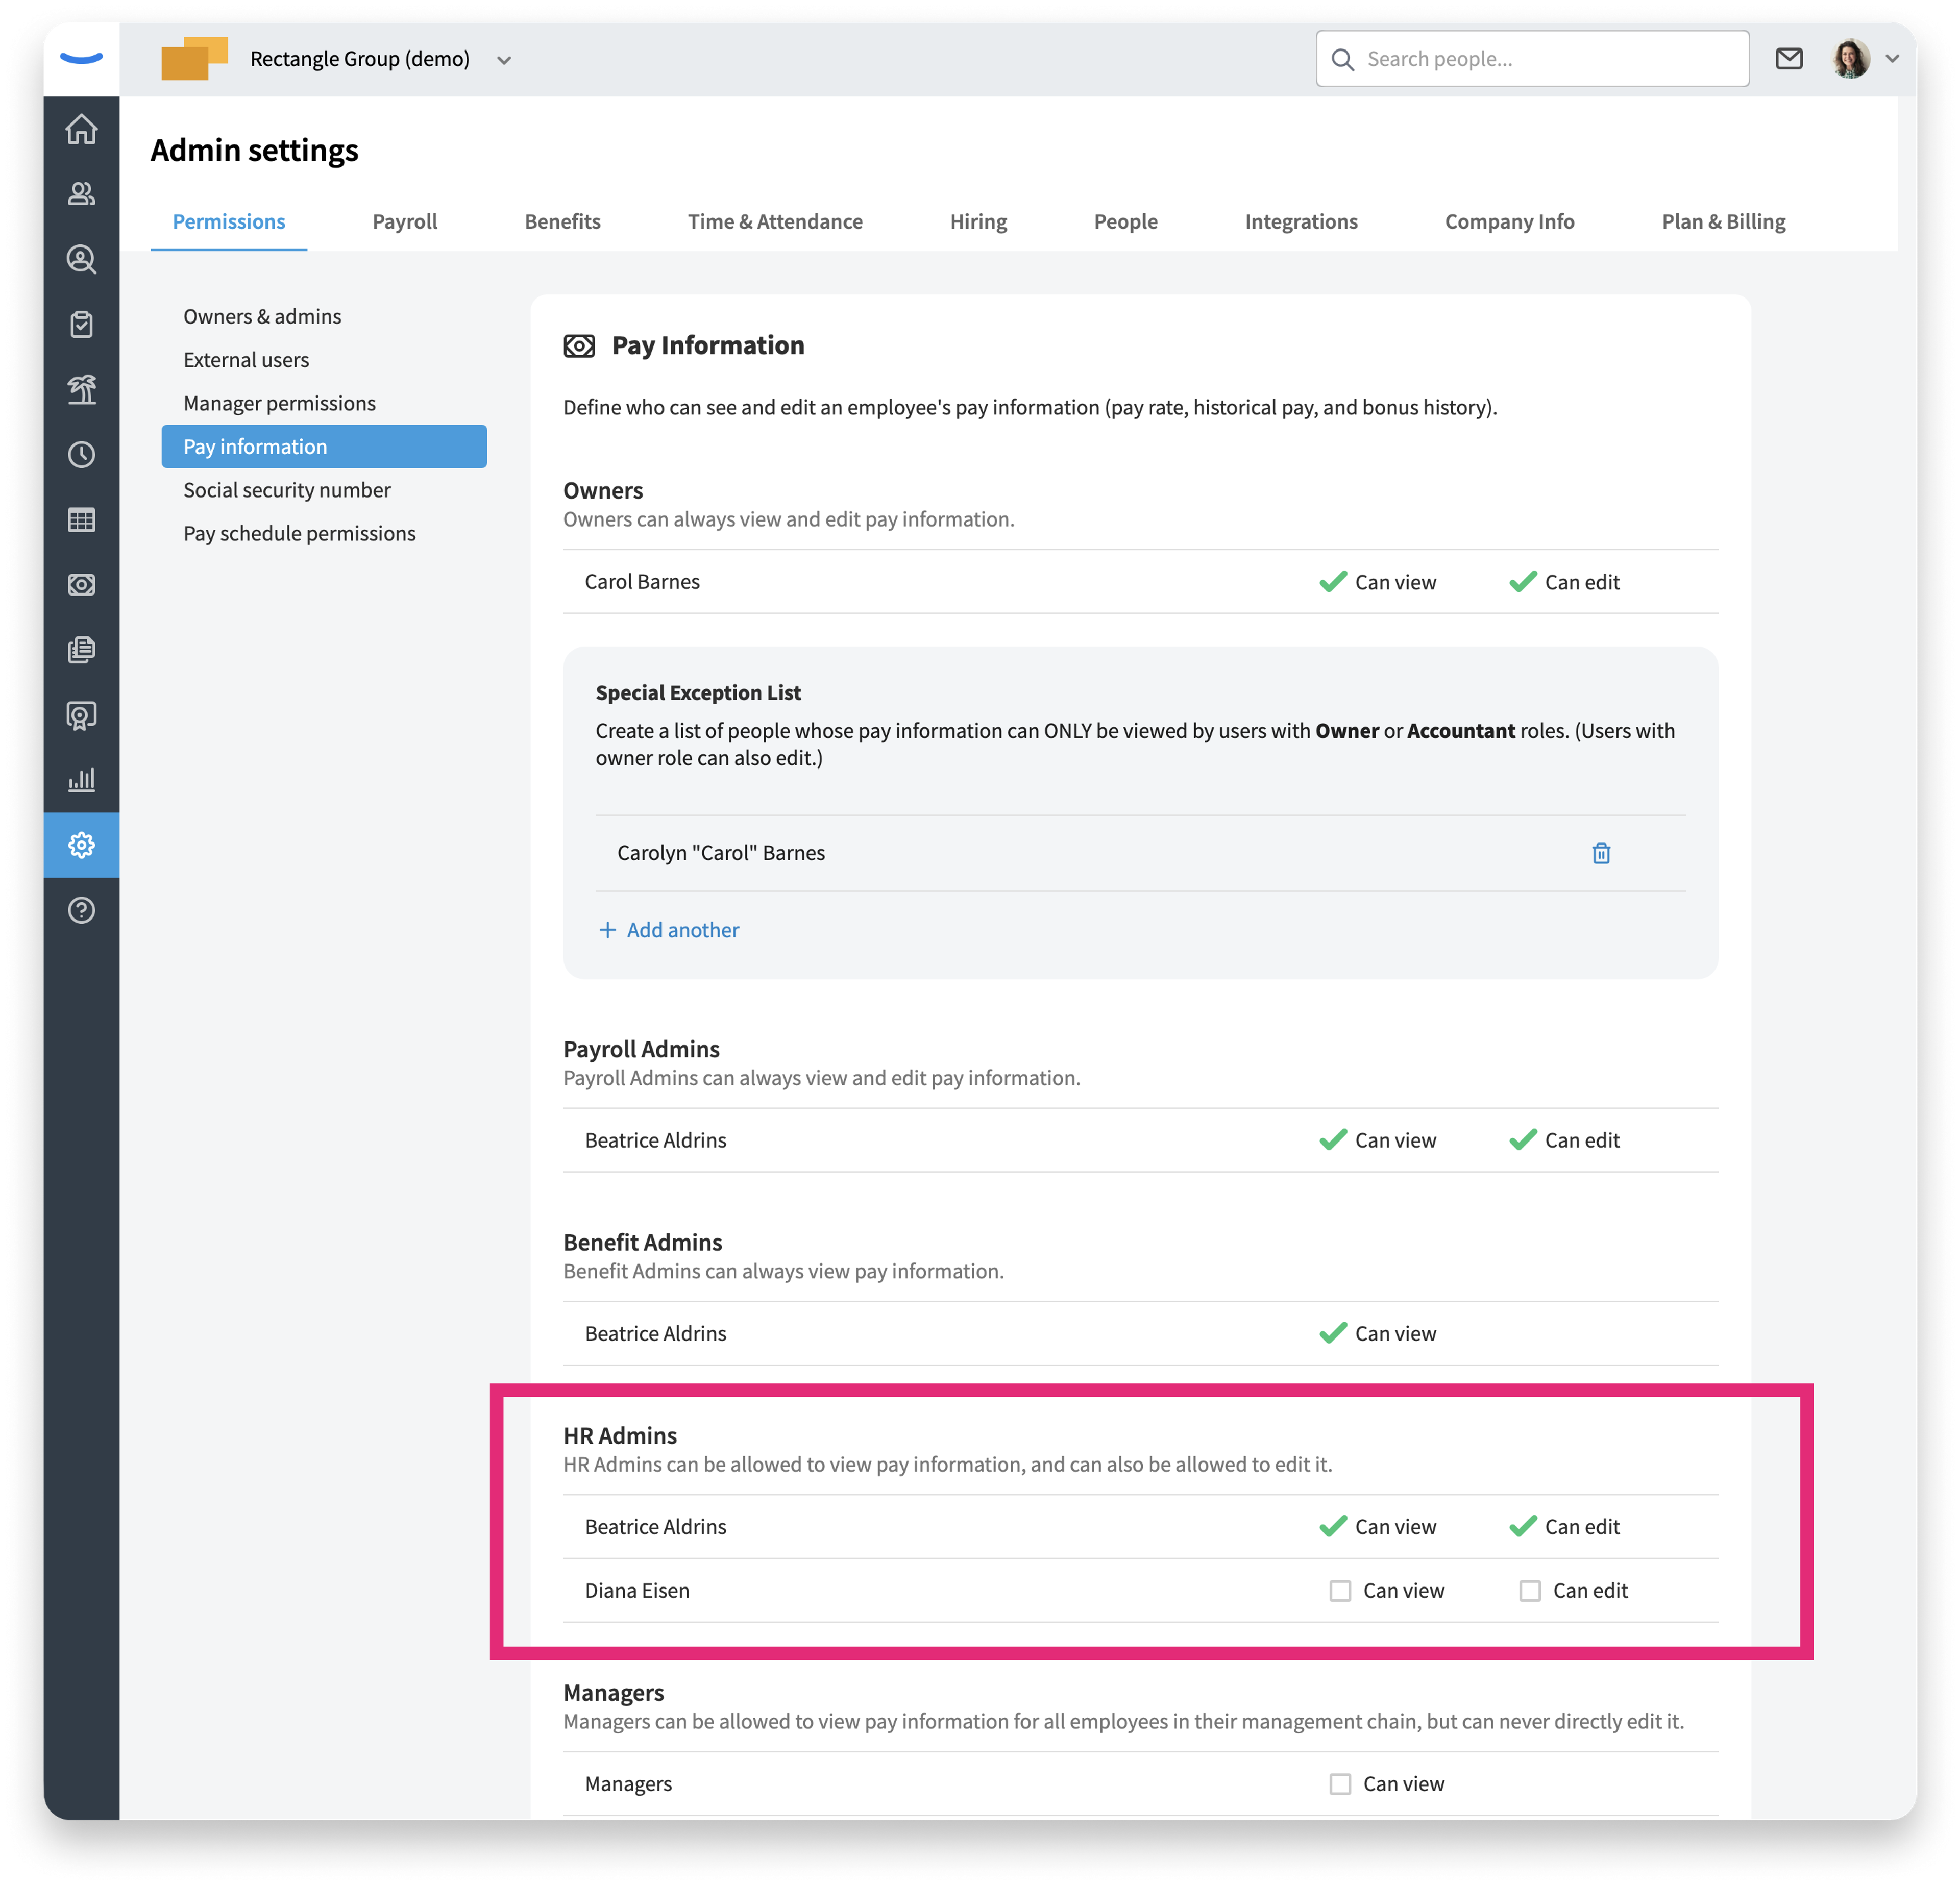Viewport: 1960px width, 1885px height.
Task: Expand the Rectangle Group company dropdown
Action: coord(504,60)
